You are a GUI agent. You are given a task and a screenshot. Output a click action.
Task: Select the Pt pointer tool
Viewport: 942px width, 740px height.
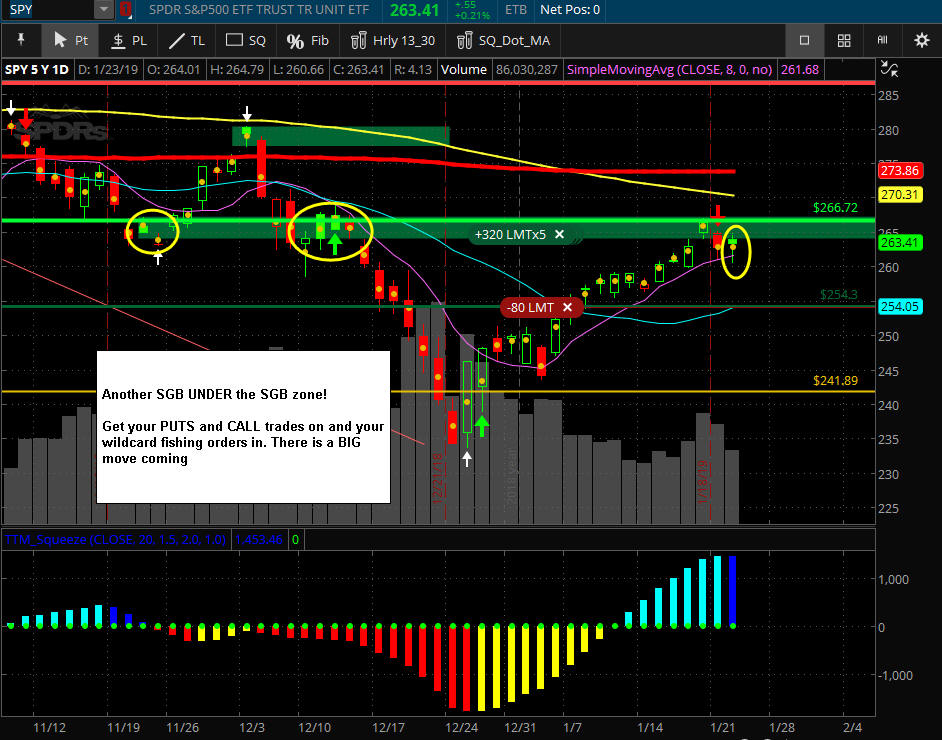(71, 40)
